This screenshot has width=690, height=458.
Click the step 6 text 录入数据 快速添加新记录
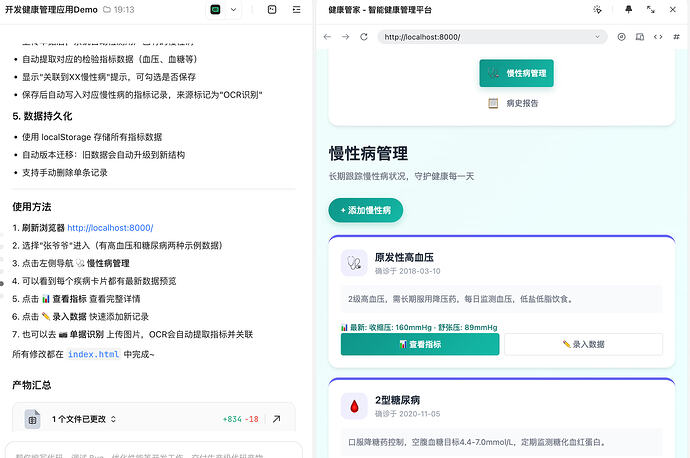coord(81,317)
